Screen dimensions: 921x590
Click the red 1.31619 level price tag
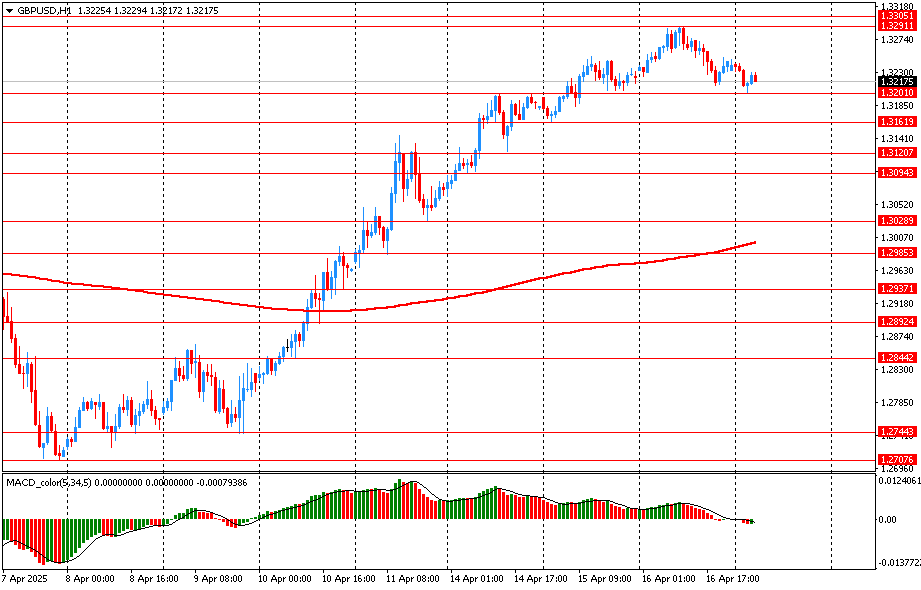pos(896,122)
